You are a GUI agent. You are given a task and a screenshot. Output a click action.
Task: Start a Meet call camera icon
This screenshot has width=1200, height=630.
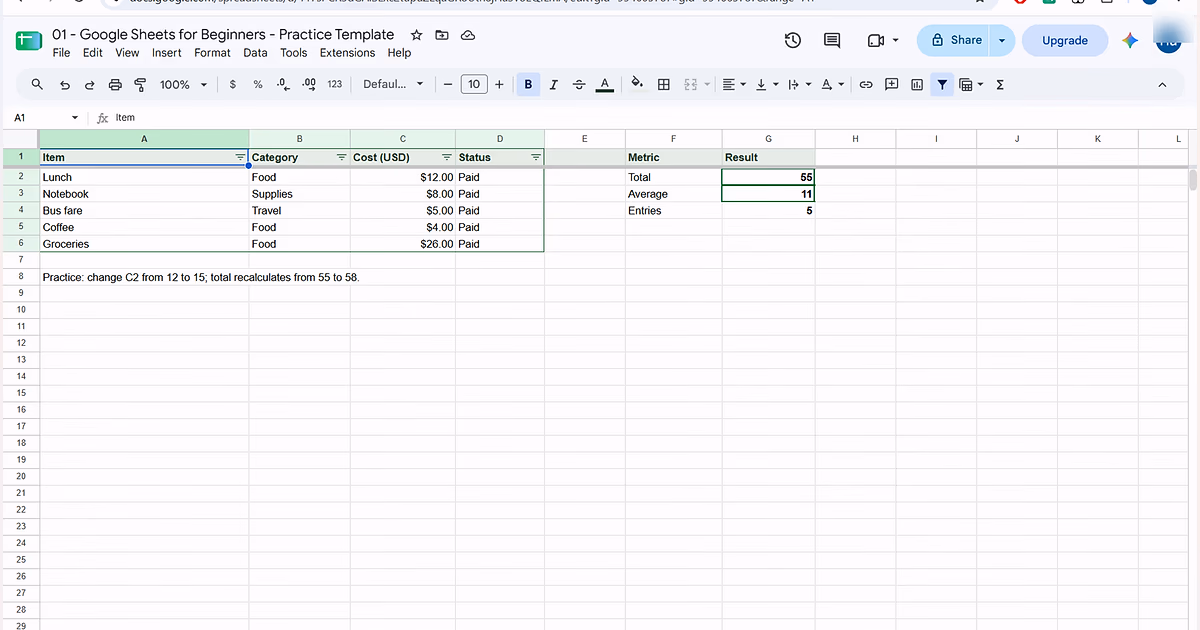tap(876, 40)
